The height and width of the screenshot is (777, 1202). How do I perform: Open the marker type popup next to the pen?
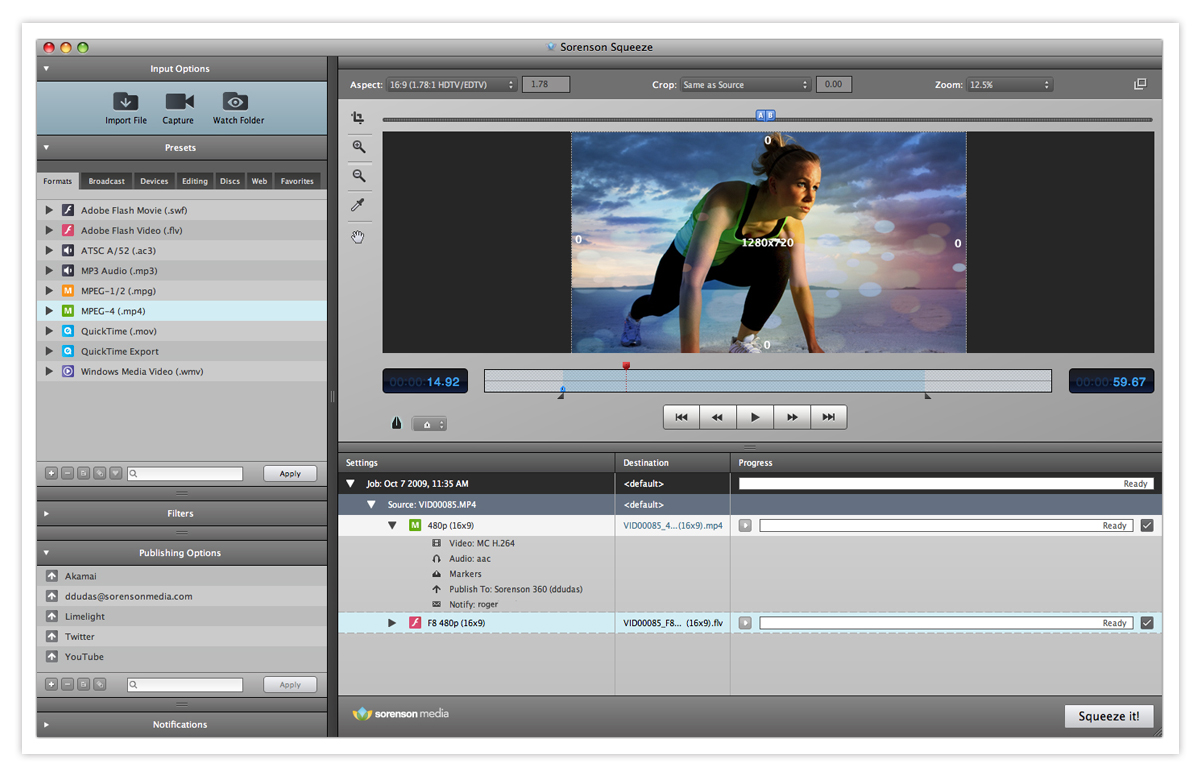coord(429,425)
